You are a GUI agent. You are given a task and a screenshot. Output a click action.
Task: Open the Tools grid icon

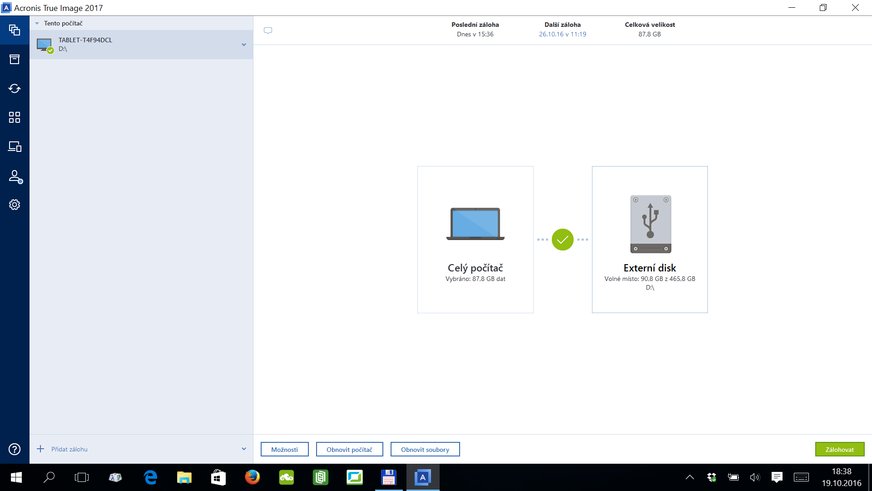pos(14,117)
